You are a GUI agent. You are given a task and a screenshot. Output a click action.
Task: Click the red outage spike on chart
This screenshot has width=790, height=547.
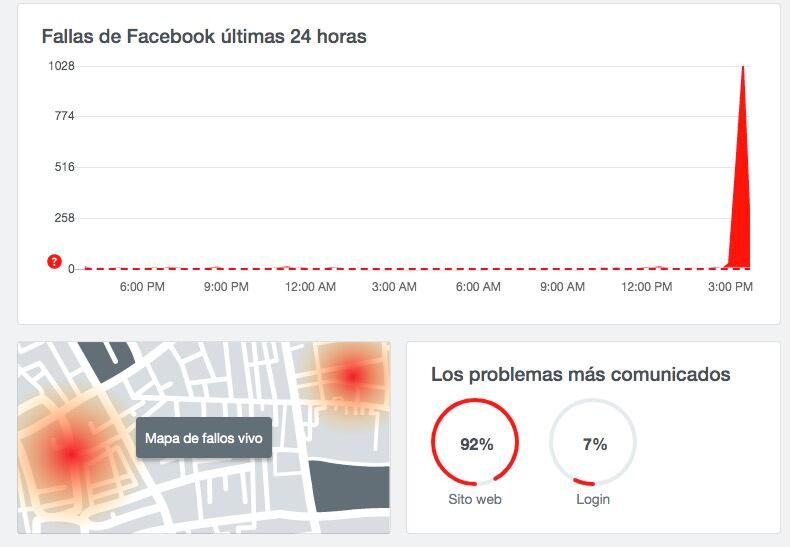pyautogui.click(x=742, y=200)
